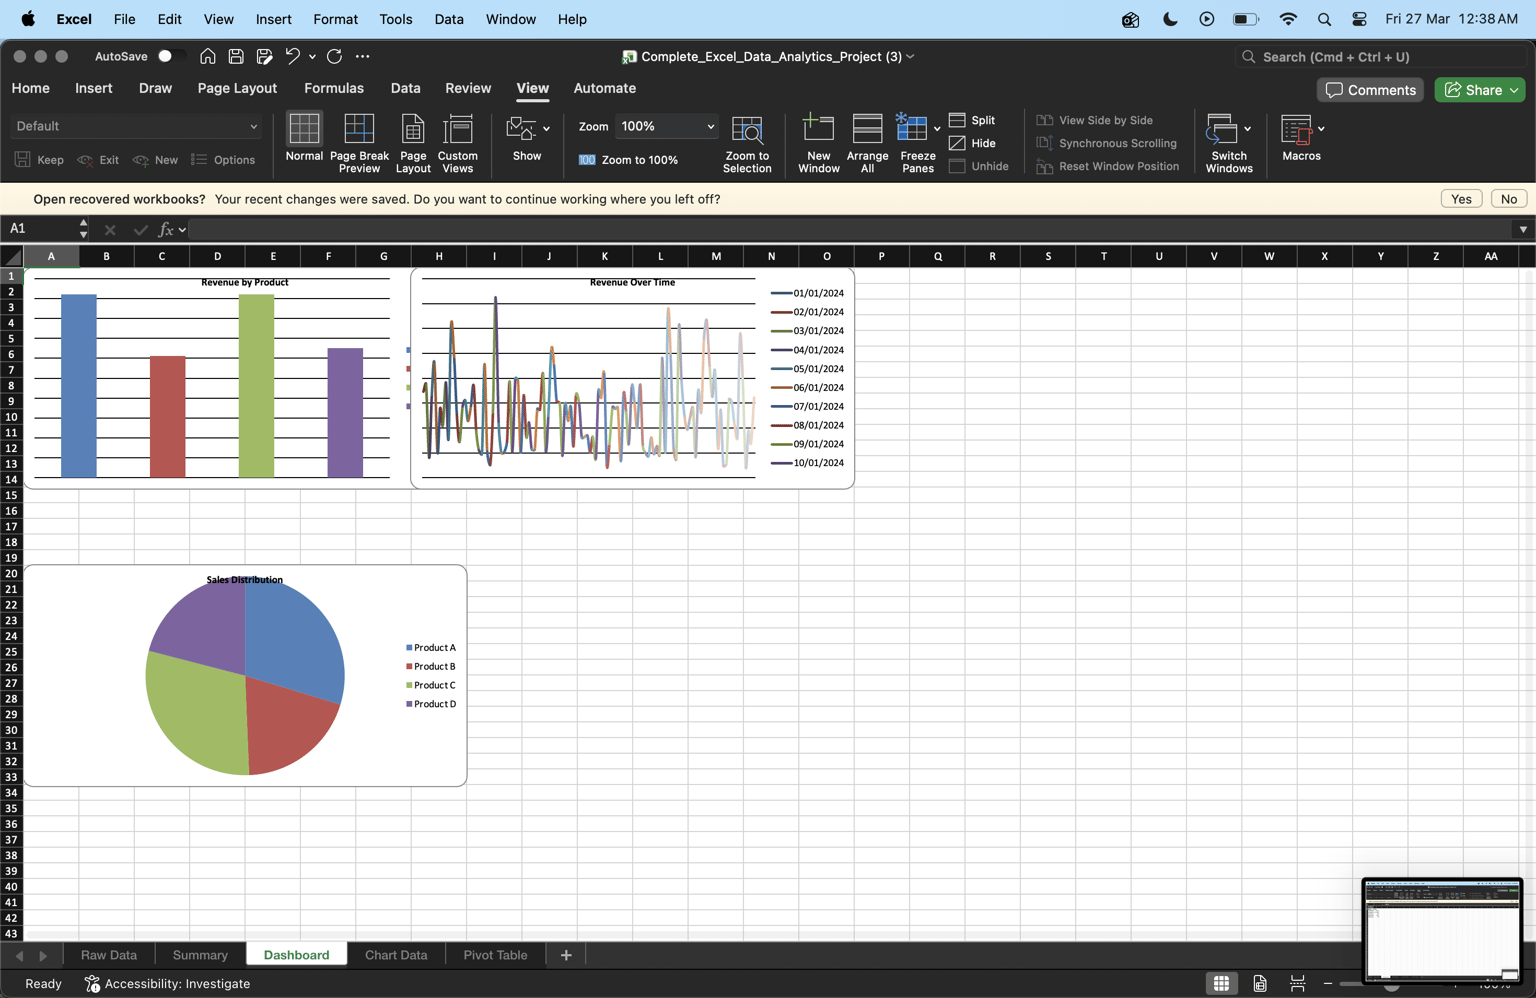Screen dimensions: 1536x998
Task: Click the Name Box showing A1
Action: click(38, 229)
